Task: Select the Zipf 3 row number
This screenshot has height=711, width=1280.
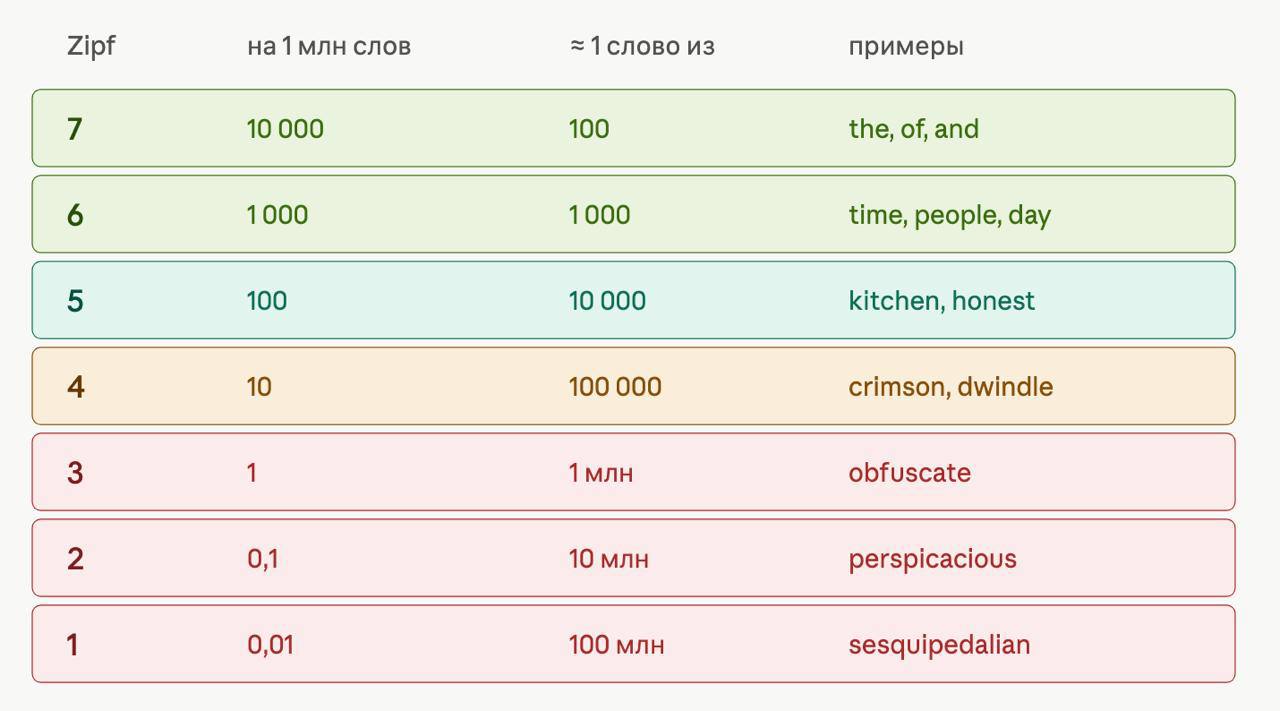Action: [75, 473]
